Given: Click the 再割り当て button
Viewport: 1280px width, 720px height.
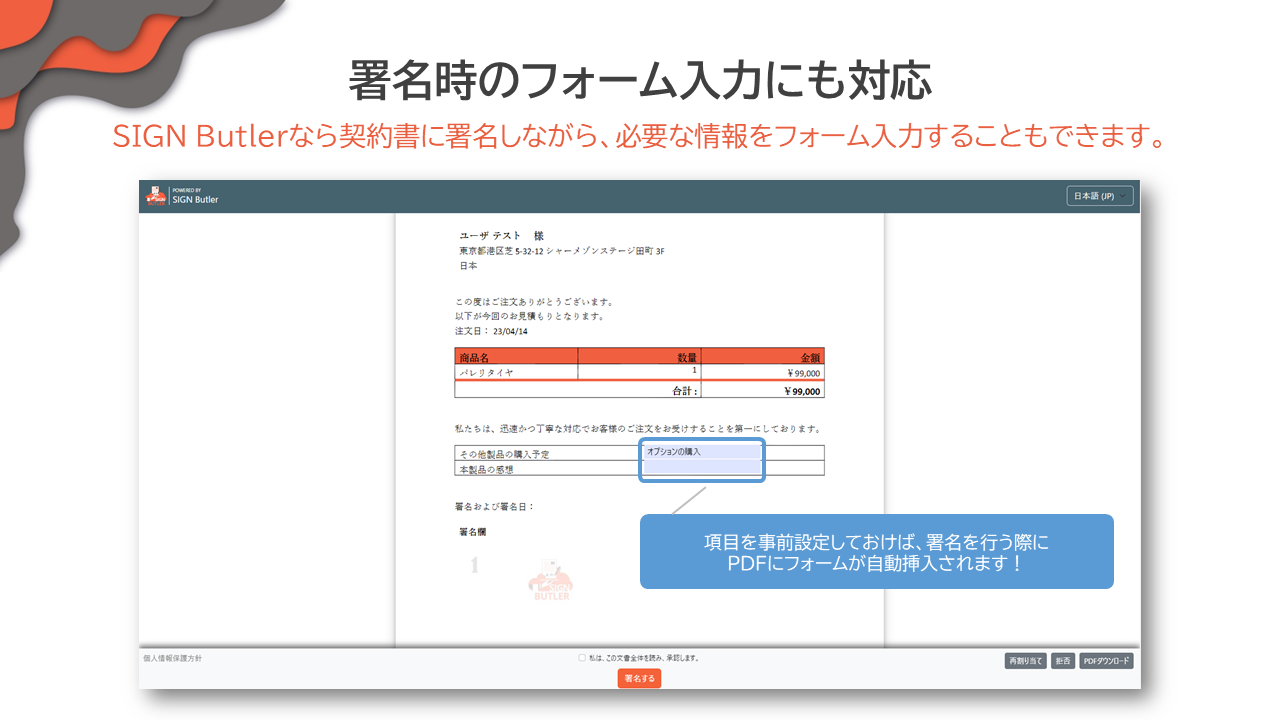Looking at the screenshot, I should coord(1025,661).
